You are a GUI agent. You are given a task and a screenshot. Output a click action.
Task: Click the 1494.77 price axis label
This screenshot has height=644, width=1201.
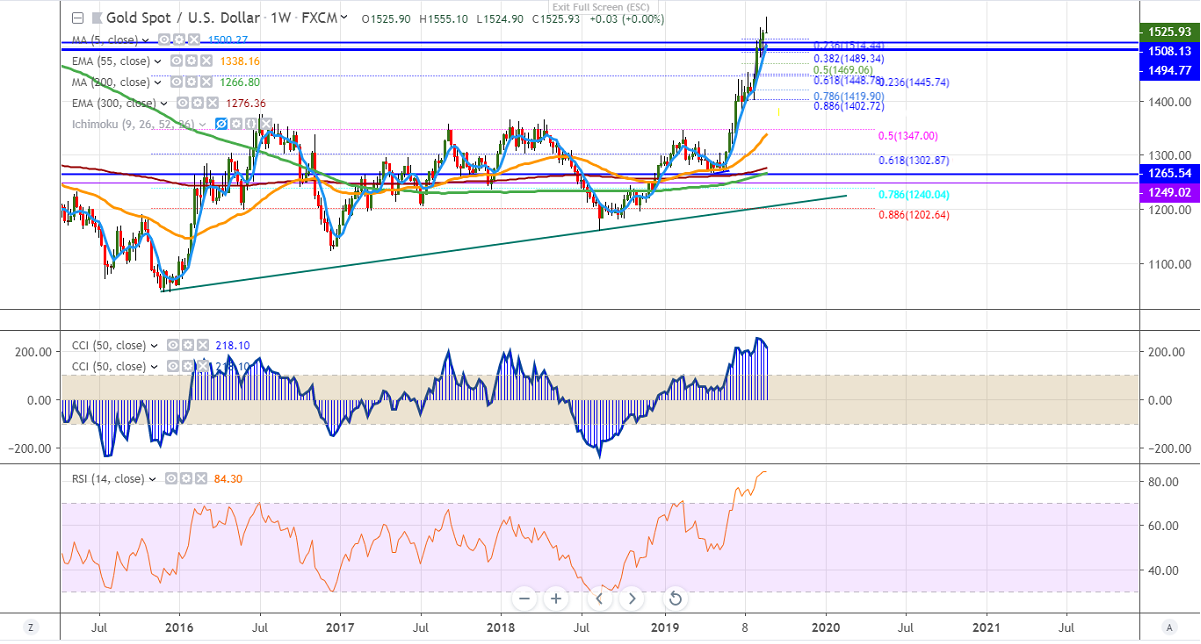(x=1169, y=69)
